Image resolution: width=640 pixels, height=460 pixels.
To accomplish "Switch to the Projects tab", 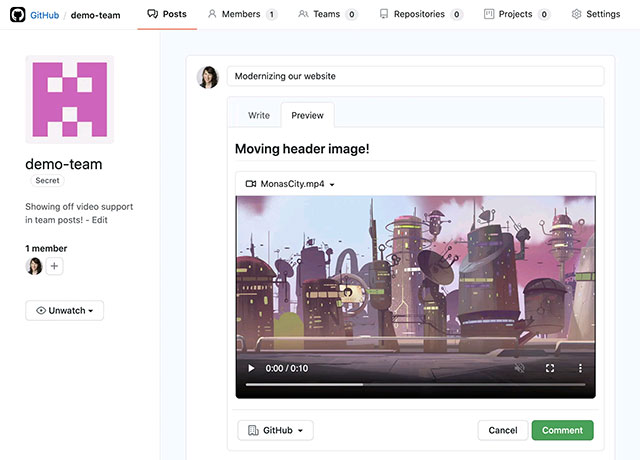I will pyautogui.click(x=516, y=14).
